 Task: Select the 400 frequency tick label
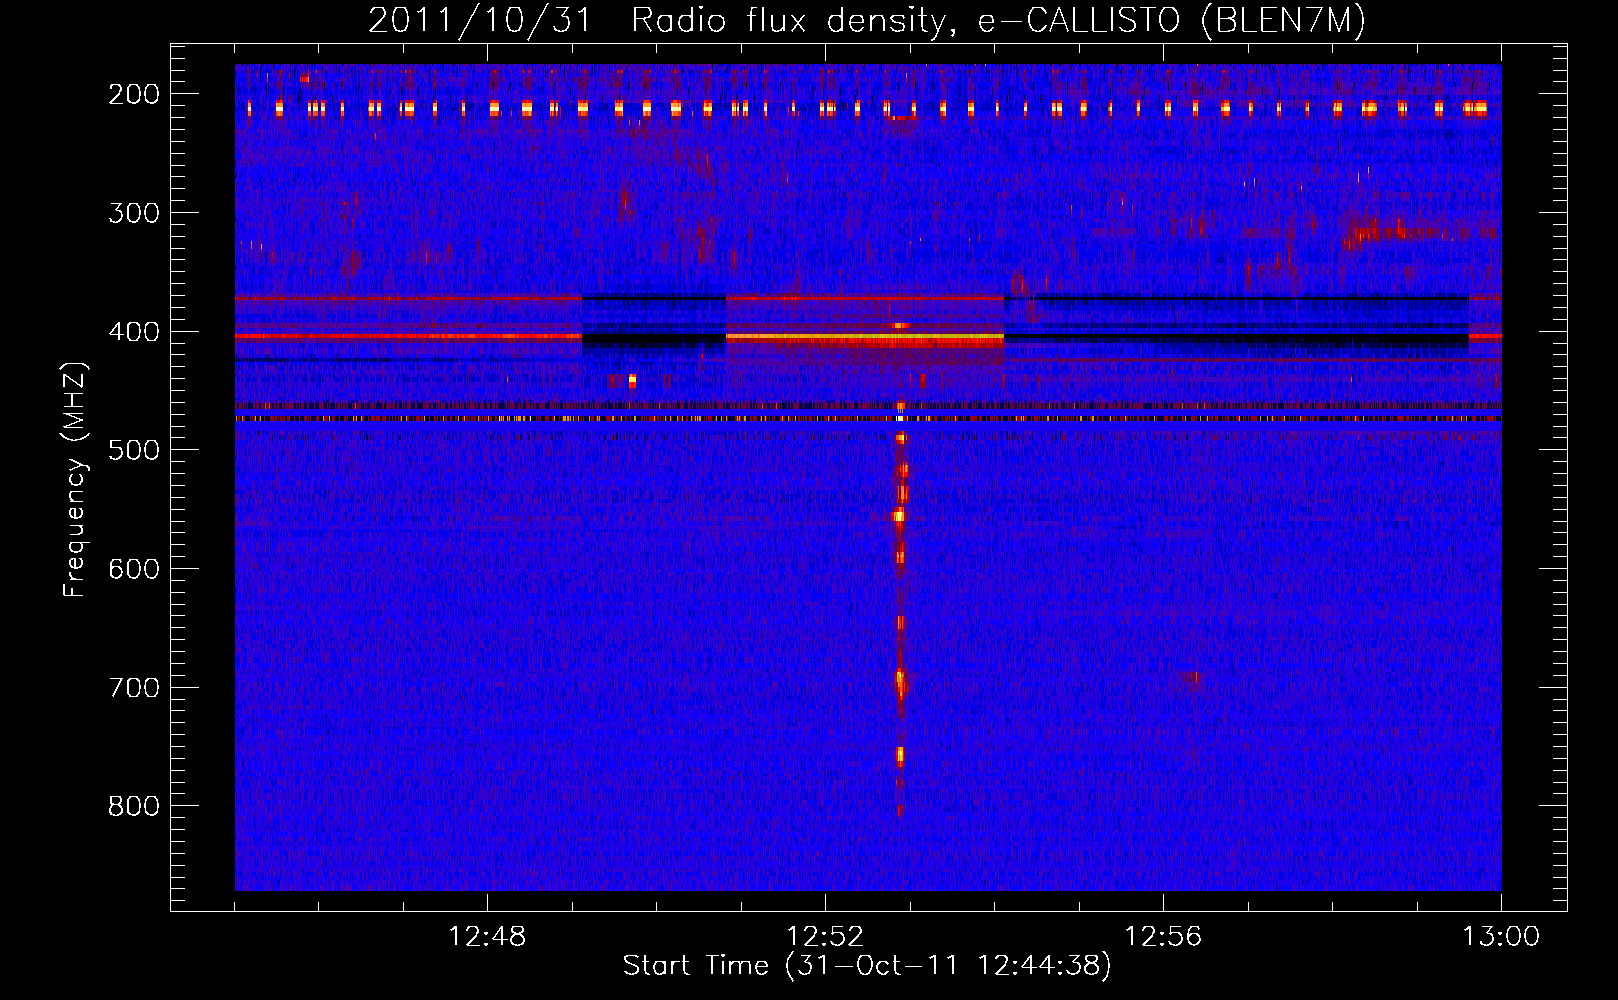[134, 332]
